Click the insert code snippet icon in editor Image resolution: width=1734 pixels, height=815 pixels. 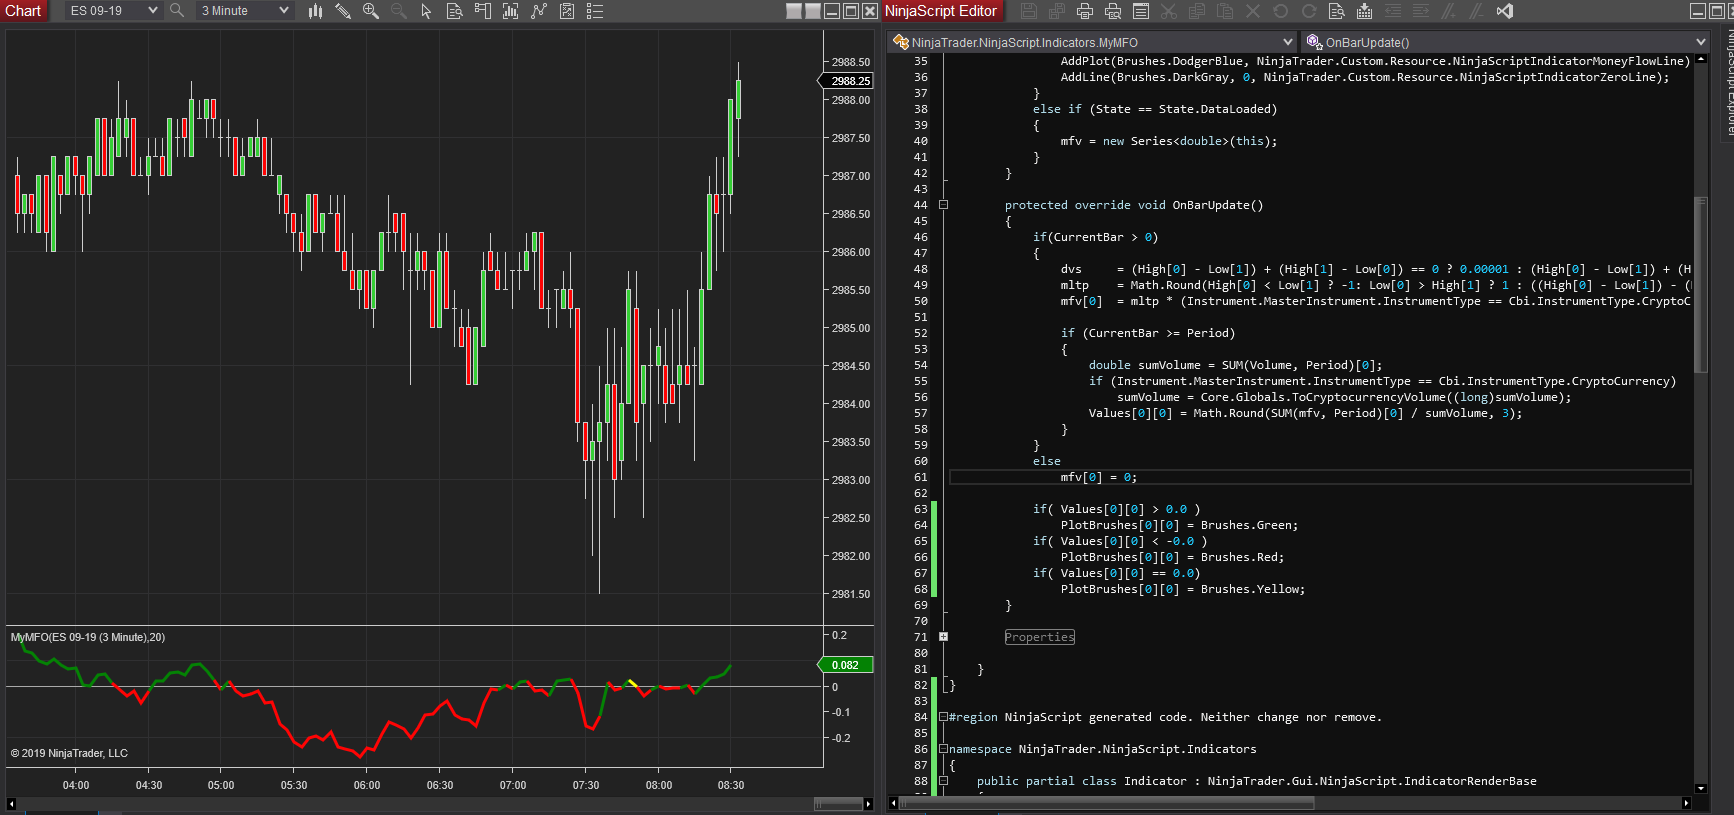coord(1365,11)
